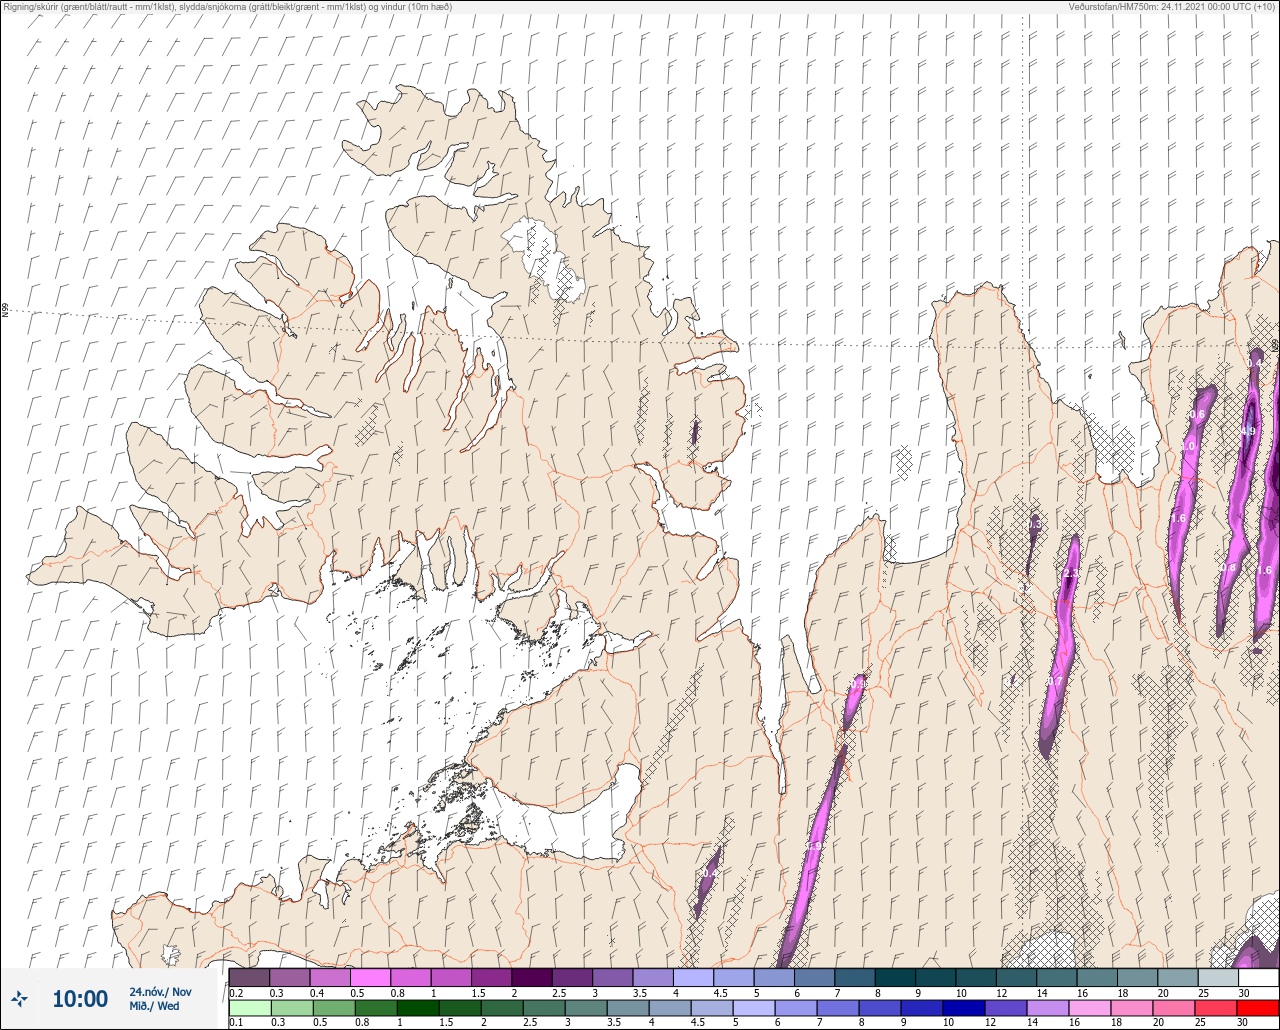
Task: Click the 1.0 precipitation value on the map
Action: point(1189,447)
